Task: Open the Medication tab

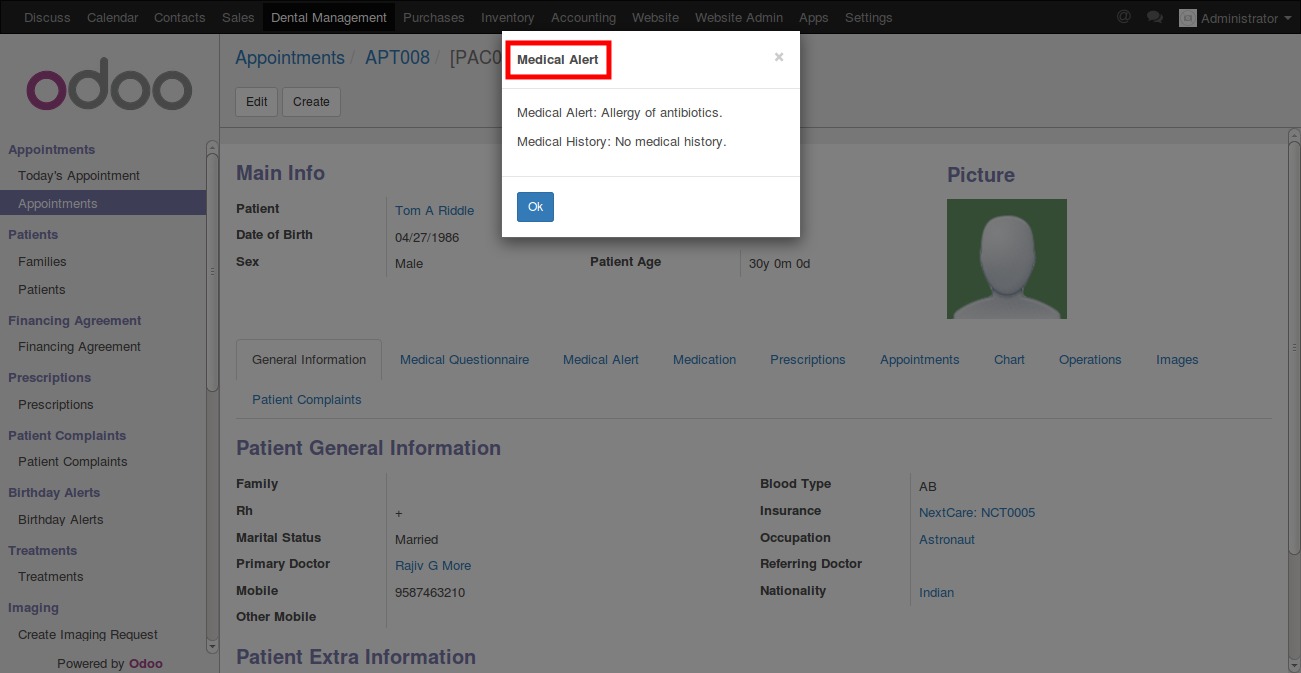Action: coord(704,360)
